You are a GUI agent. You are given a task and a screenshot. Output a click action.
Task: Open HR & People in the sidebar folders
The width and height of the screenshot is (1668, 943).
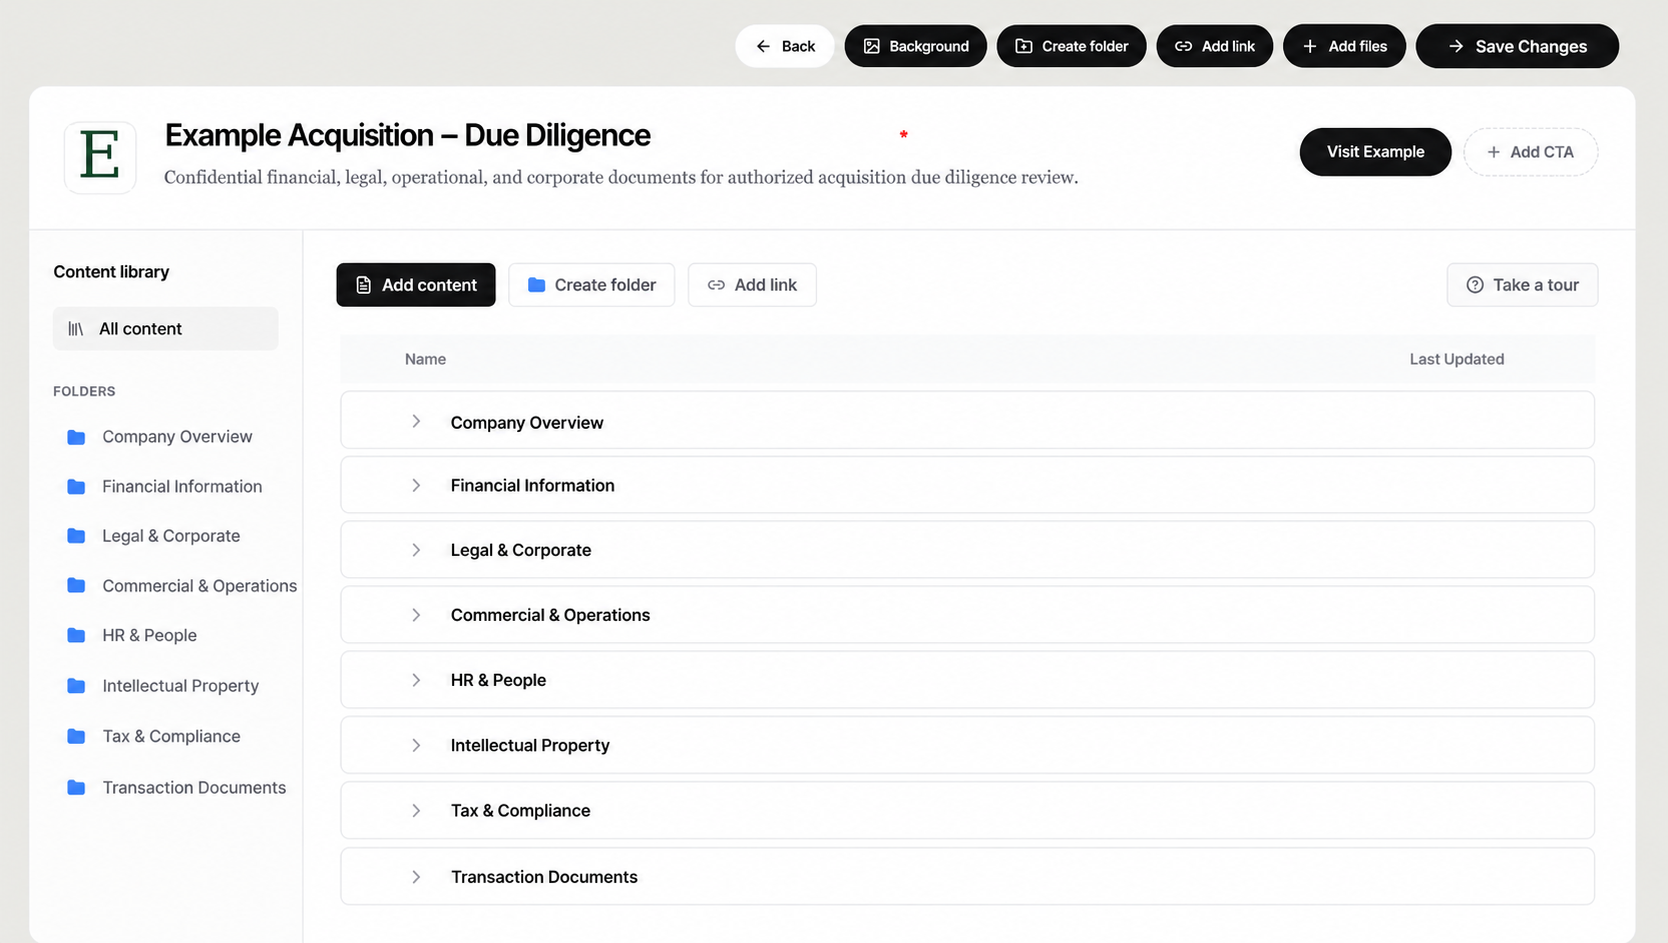tap(149, 636)
